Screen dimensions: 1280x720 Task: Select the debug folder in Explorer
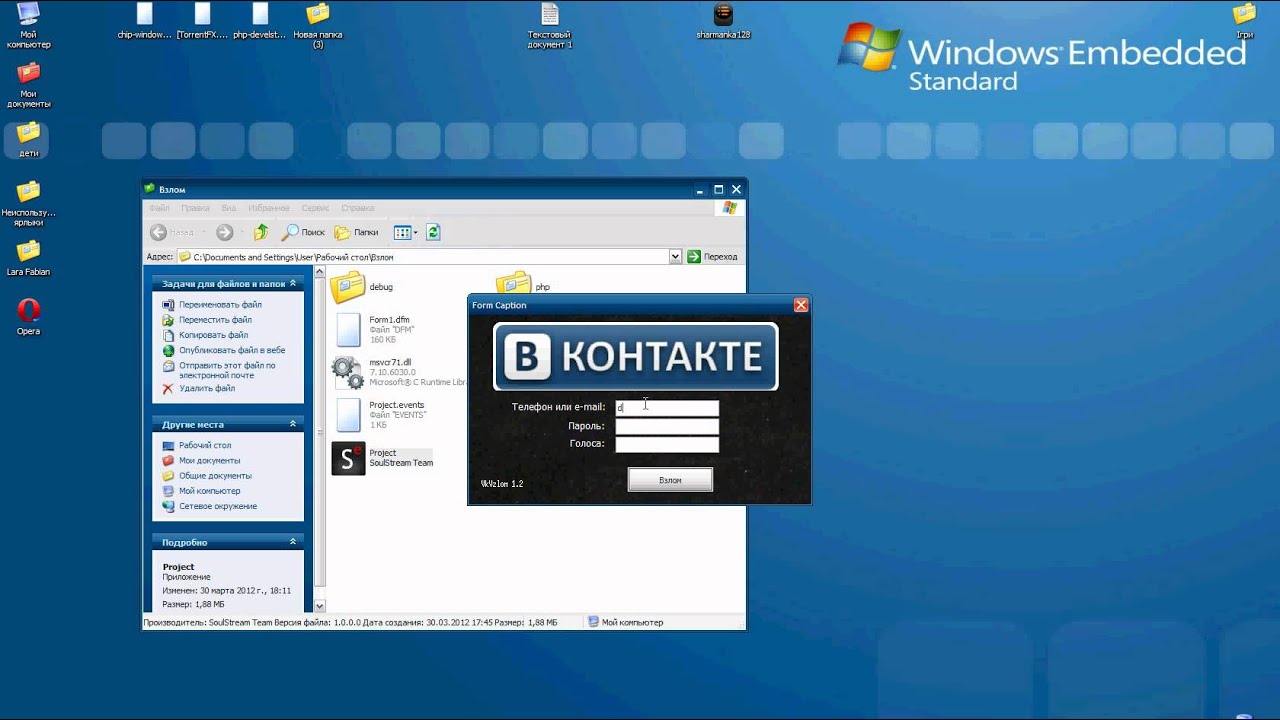click(x=362, y=287)
